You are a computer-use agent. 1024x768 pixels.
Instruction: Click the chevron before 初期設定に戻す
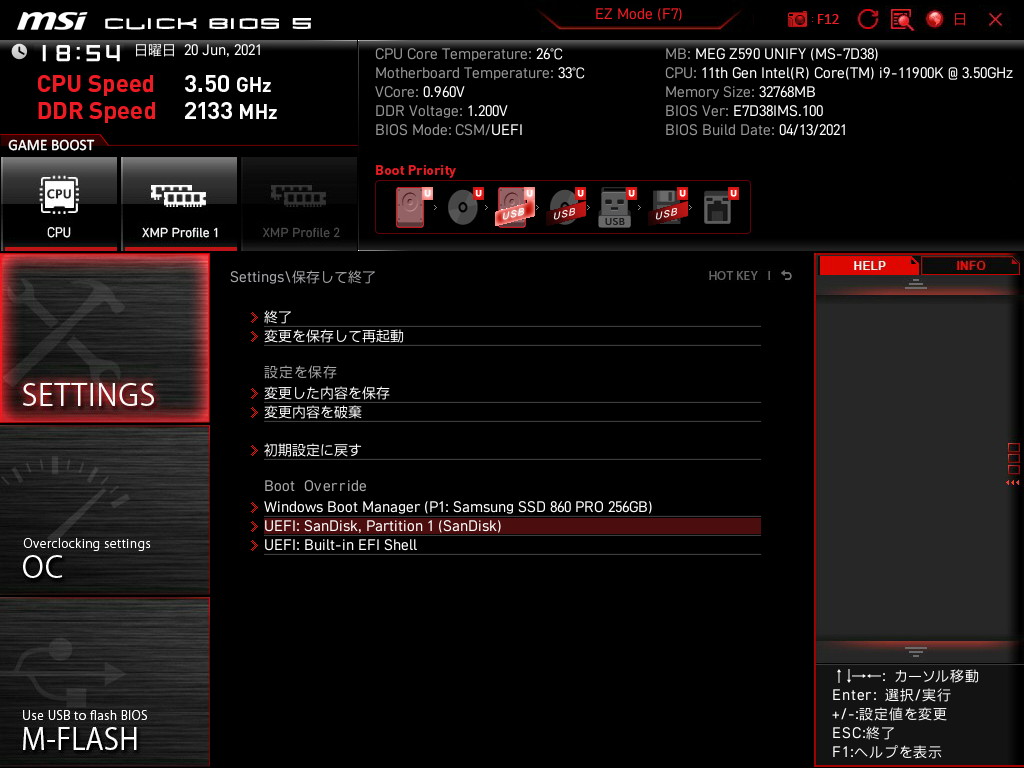pyautogui.click(x=254, y=450)
